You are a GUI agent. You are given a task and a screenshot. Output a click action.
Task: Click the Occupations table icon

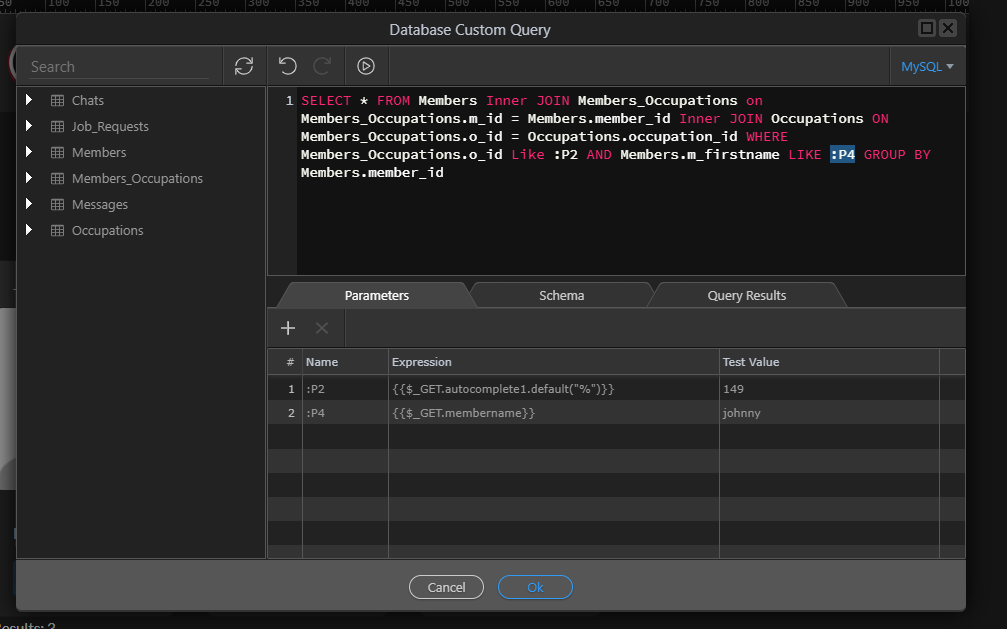[x=57, y=231]
